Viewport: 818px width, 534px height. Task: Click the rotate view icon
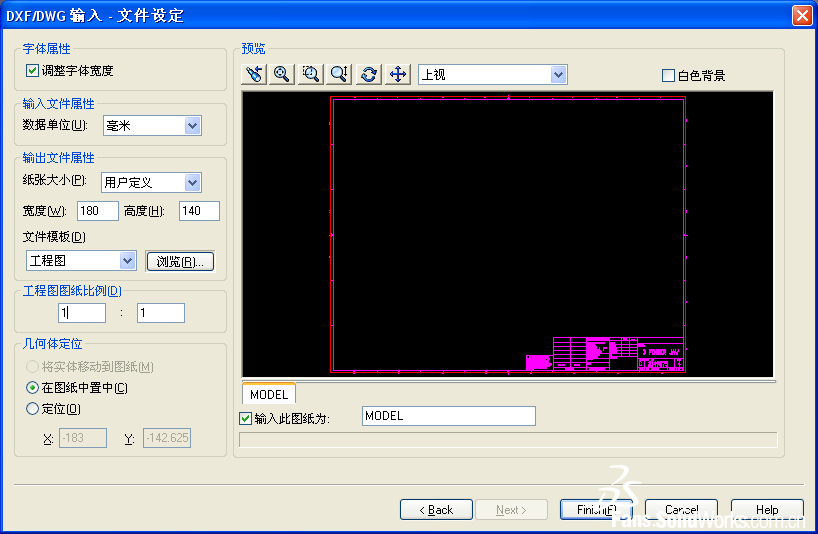coord(369,74)
